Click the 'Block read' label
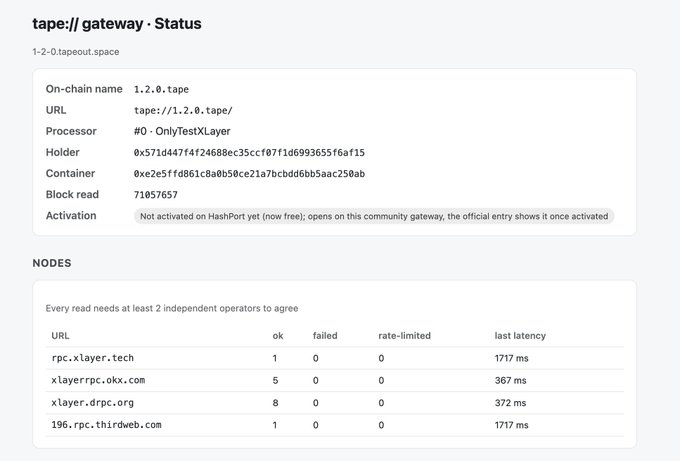 coord(72,194)
